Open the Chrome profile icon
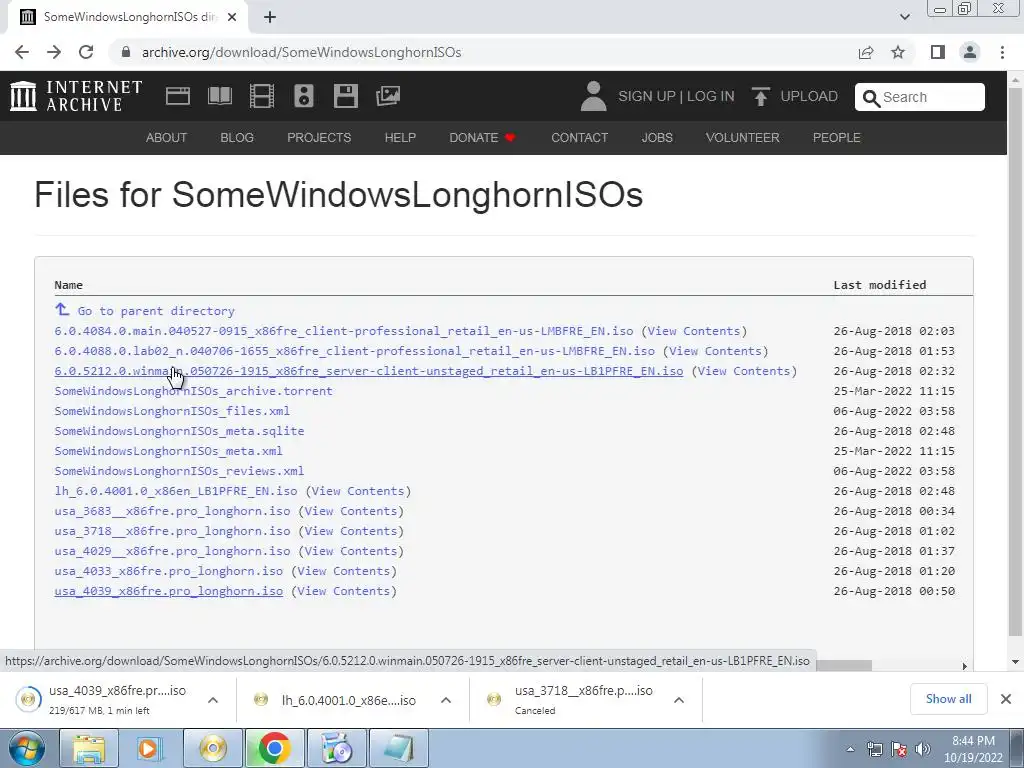Viewport: 1024px width, 768px height. [x=970, y=52]
